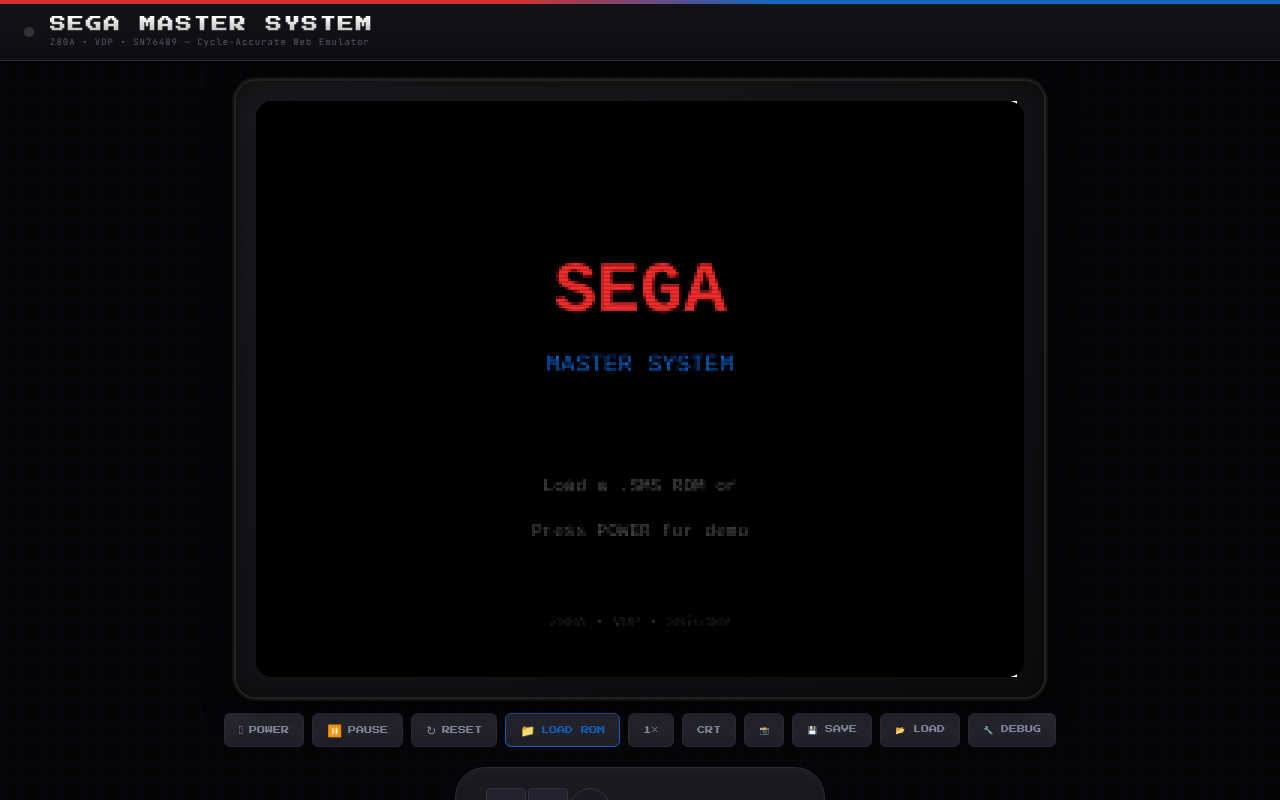The image size is (1280, 800).
Task: Enable the CRT display filter
Action: 708,730
